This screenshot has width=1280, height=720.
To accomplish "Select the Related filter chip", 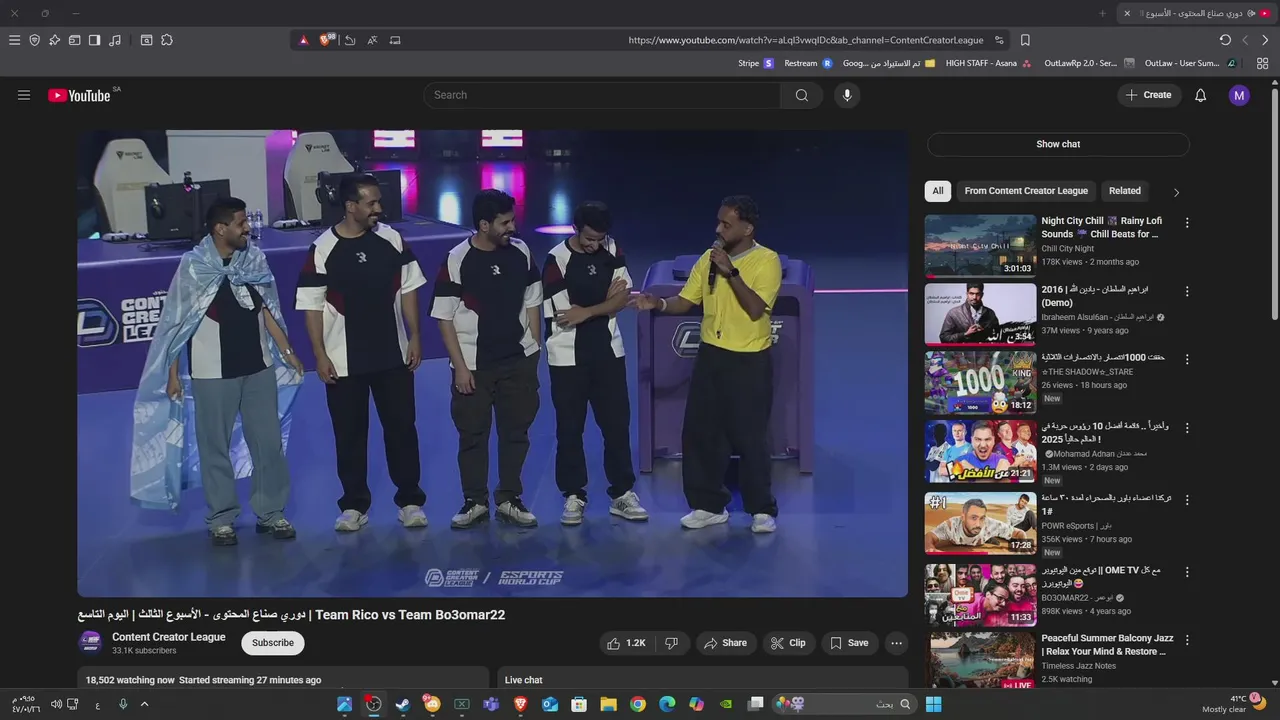I will pos(1124,191).
